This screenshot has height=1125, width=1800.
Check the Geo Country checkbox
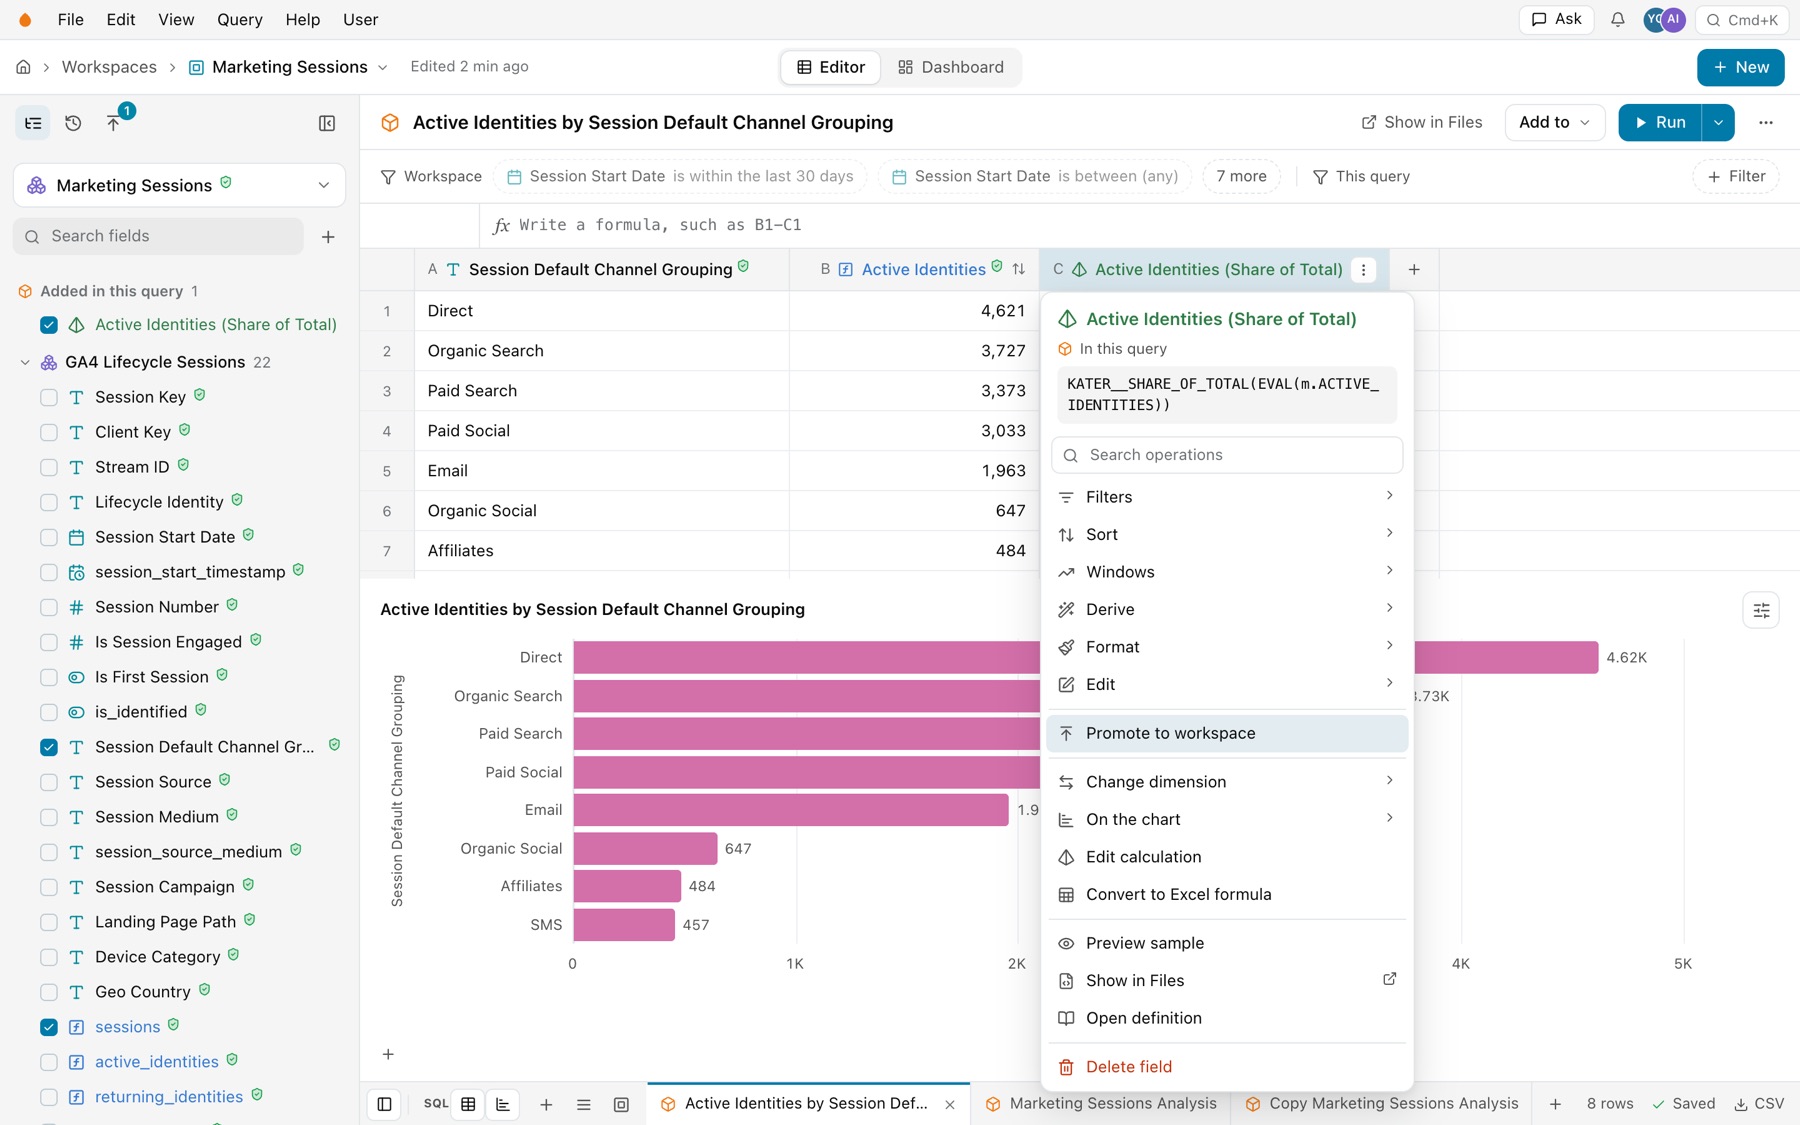coord(49,992)
